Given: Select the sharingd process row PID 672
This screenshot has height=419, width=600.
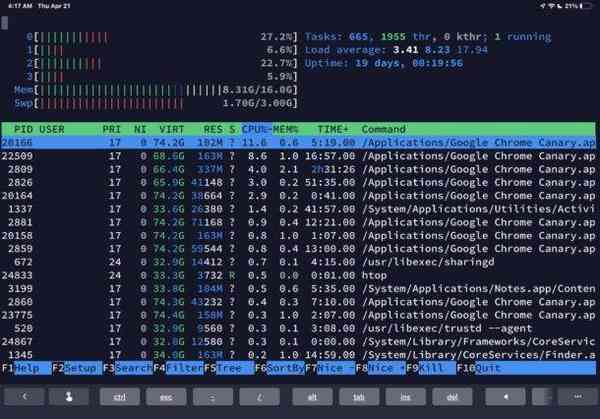Looking at the screenshot, I should (x=298, y=262).
